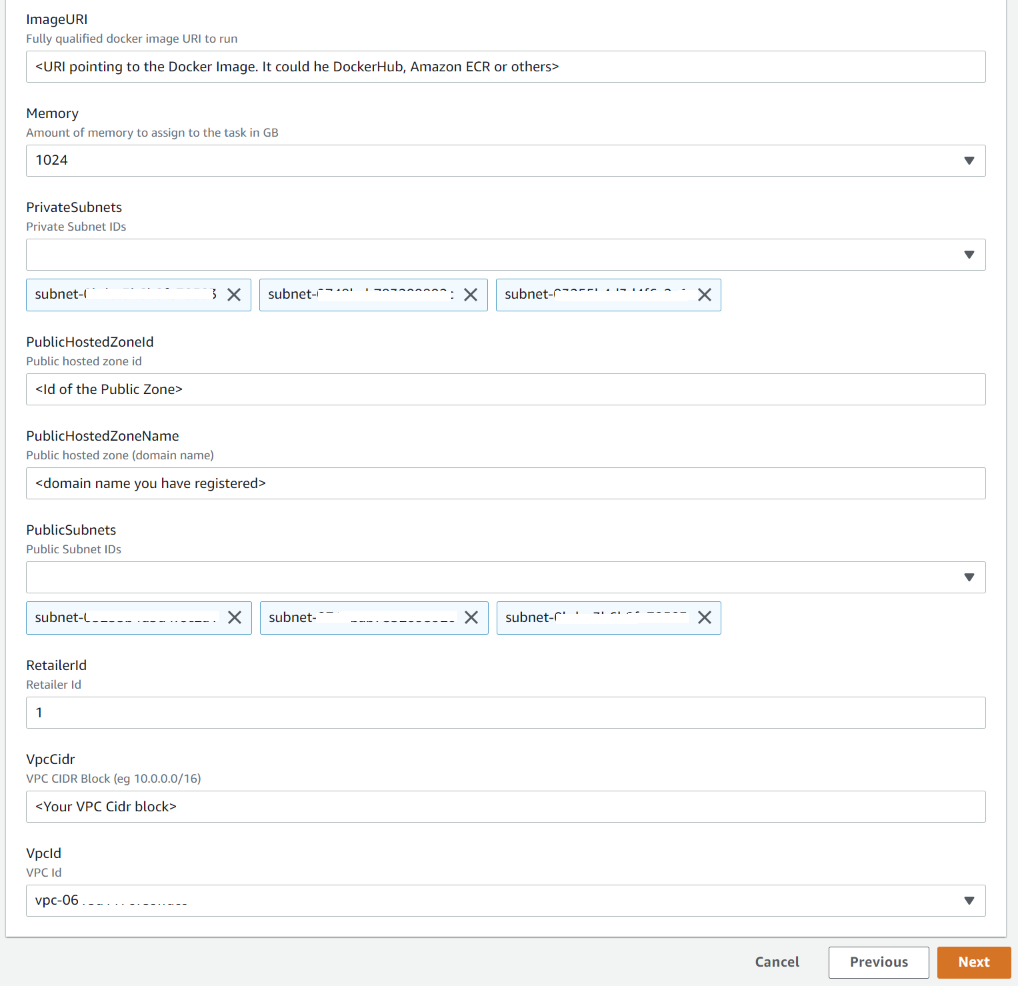Screen dimensions: 1018x986
Task: Remove the third private subnet tag
Action: pos(704,295)
